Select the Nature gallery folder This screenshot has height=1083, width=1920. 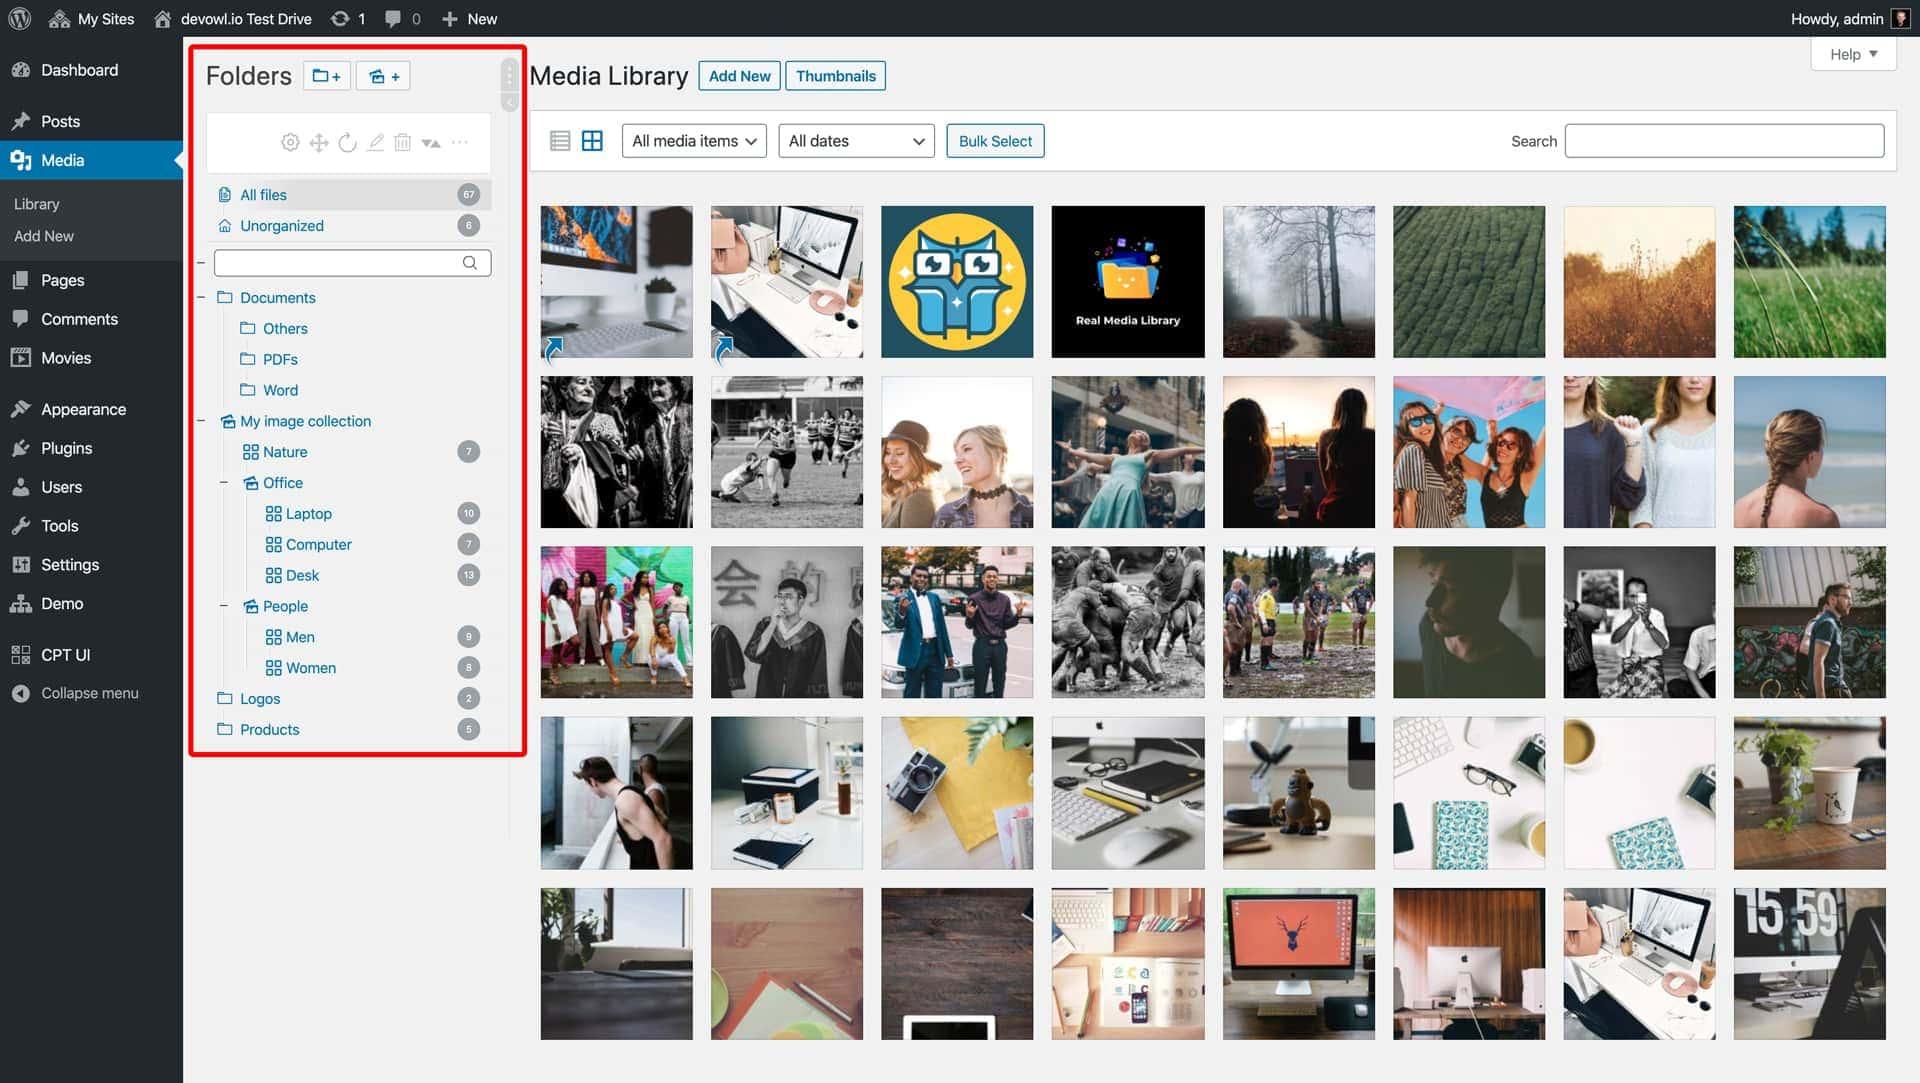(x=285, y=452)
